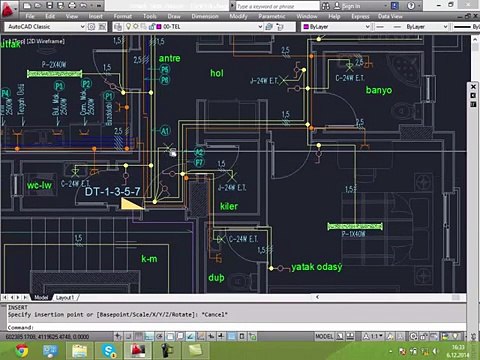Open Skype from the taskbar

[108, 351]
